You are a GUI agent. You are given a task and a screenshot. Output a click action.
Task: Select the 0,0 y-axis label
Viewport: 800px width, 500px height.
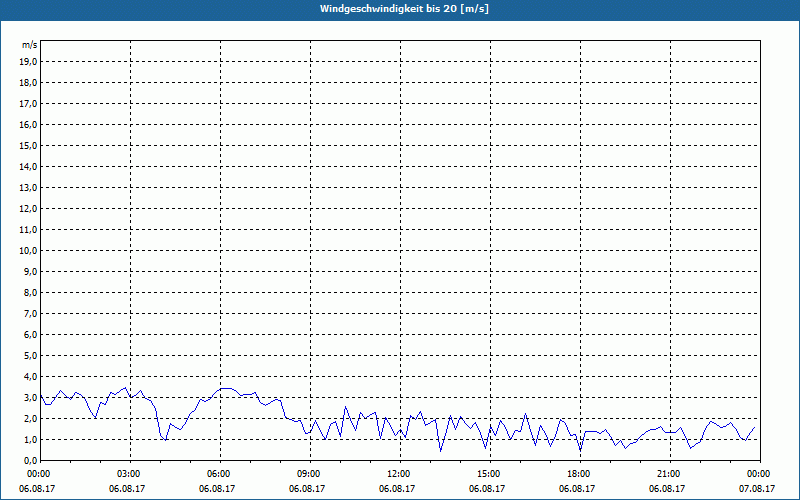click(x=30, y=460)
